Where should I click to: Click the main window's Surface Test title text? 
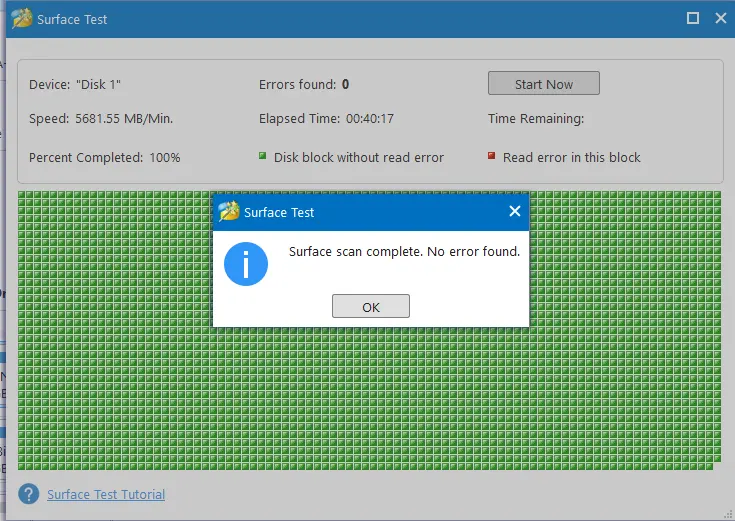point(72,19)
